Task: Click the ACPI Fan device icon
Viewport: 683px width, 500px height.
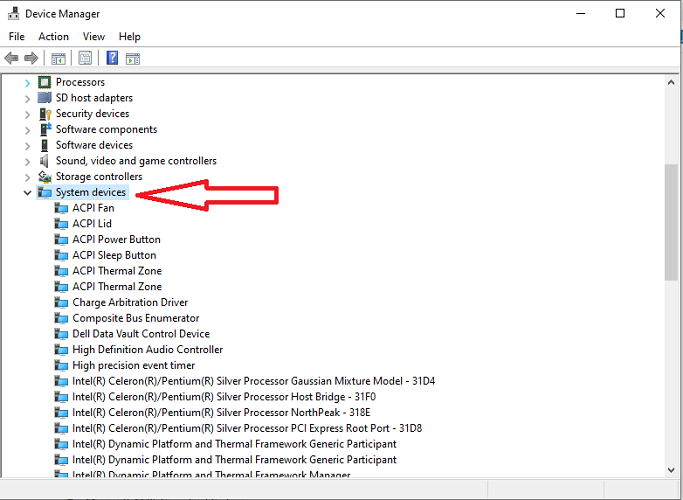Action: tap(61, 208)
